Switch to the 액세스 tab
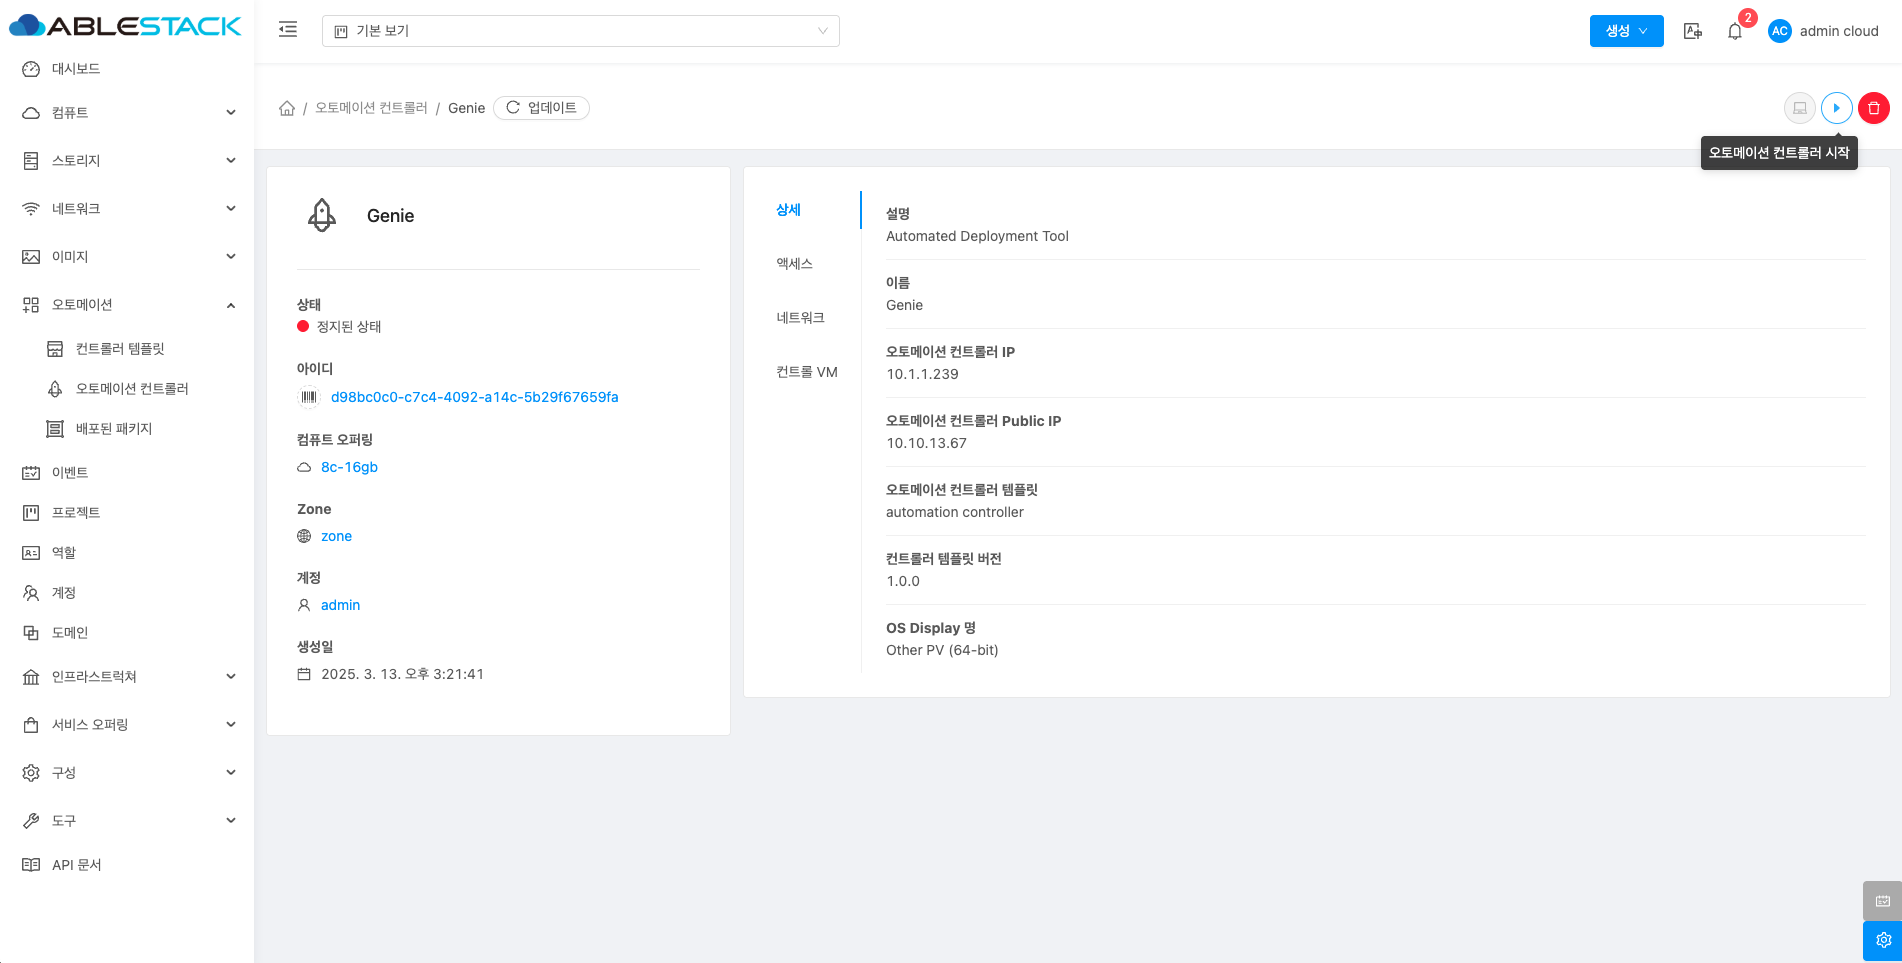Viewport: 1902px width, 963px height. 795,264
